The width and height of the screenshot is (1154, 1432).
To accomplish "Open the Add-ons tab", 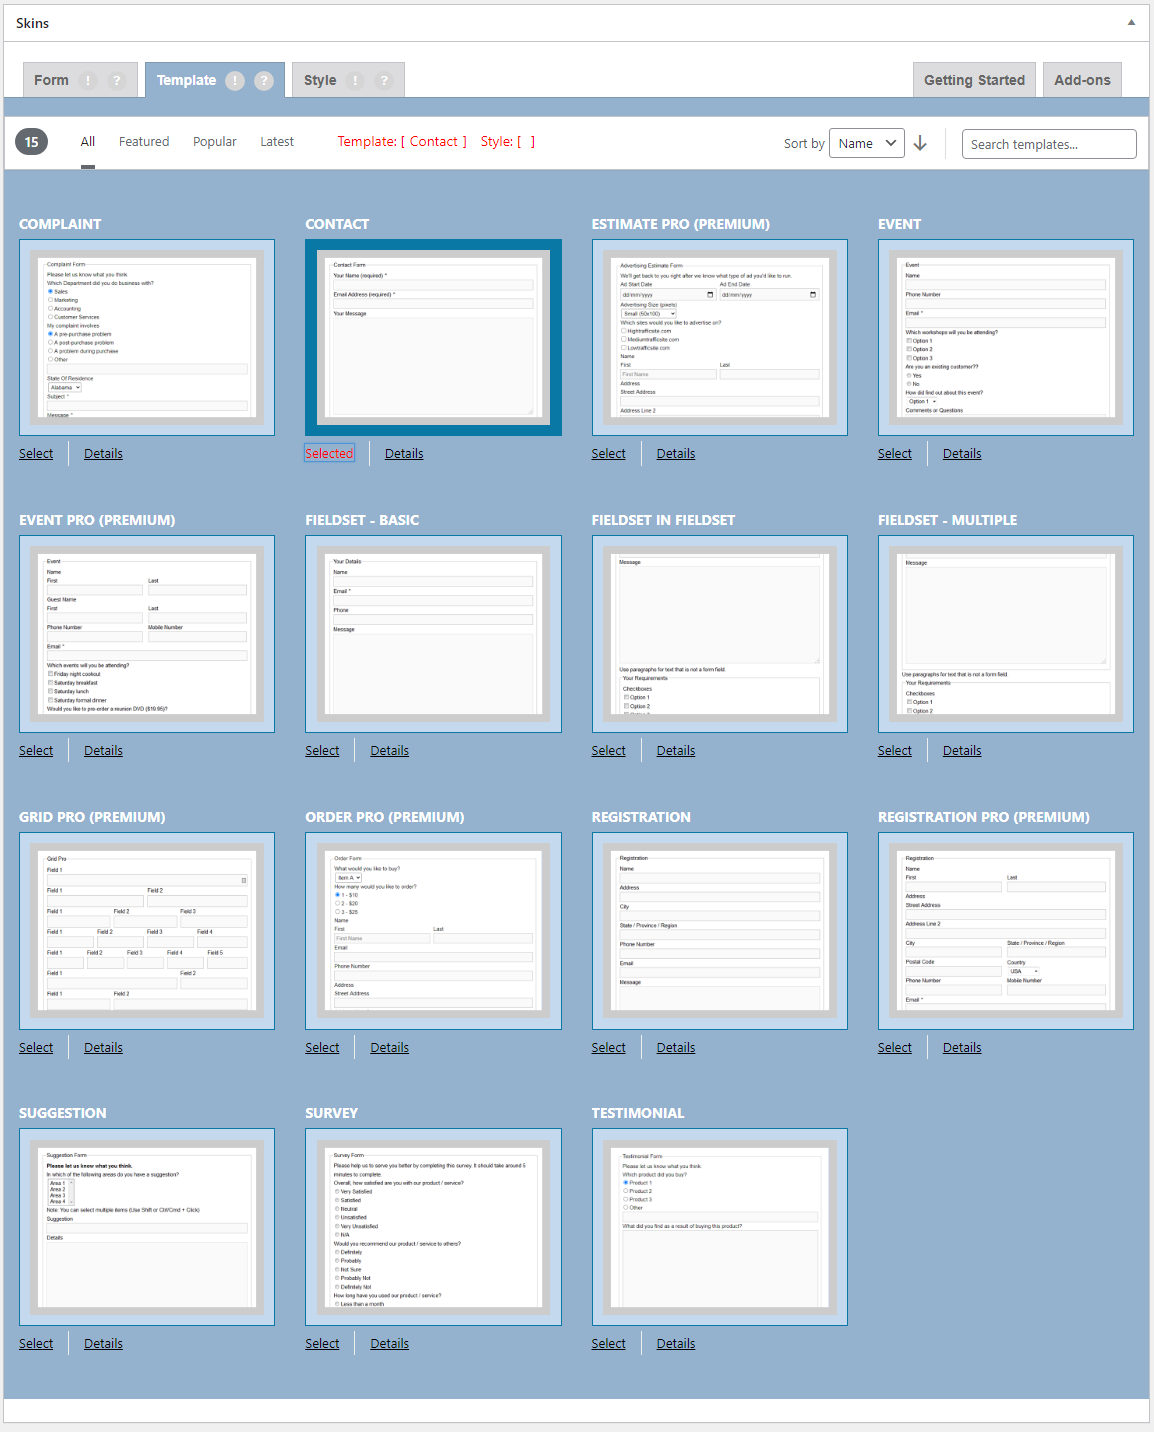I will (1082, 81).
